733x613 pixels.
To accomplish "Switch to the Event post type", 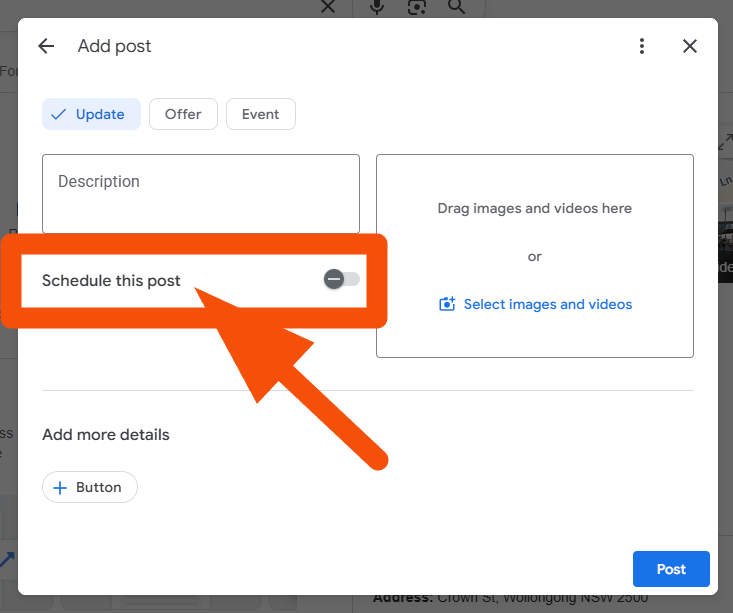I will (260, 114).
